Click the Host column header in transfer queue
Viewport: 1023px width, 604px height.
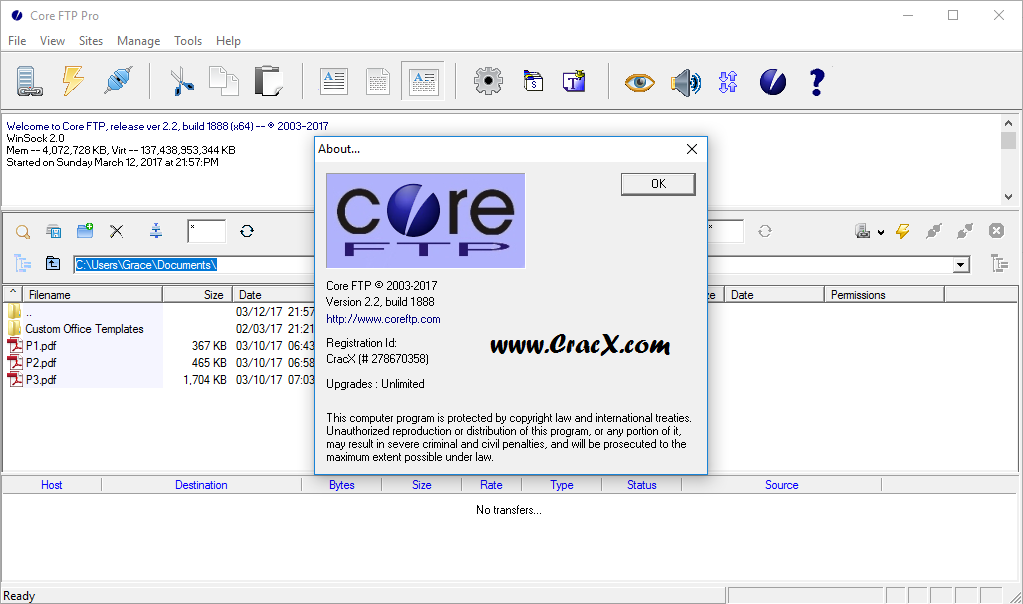(52, 485)
